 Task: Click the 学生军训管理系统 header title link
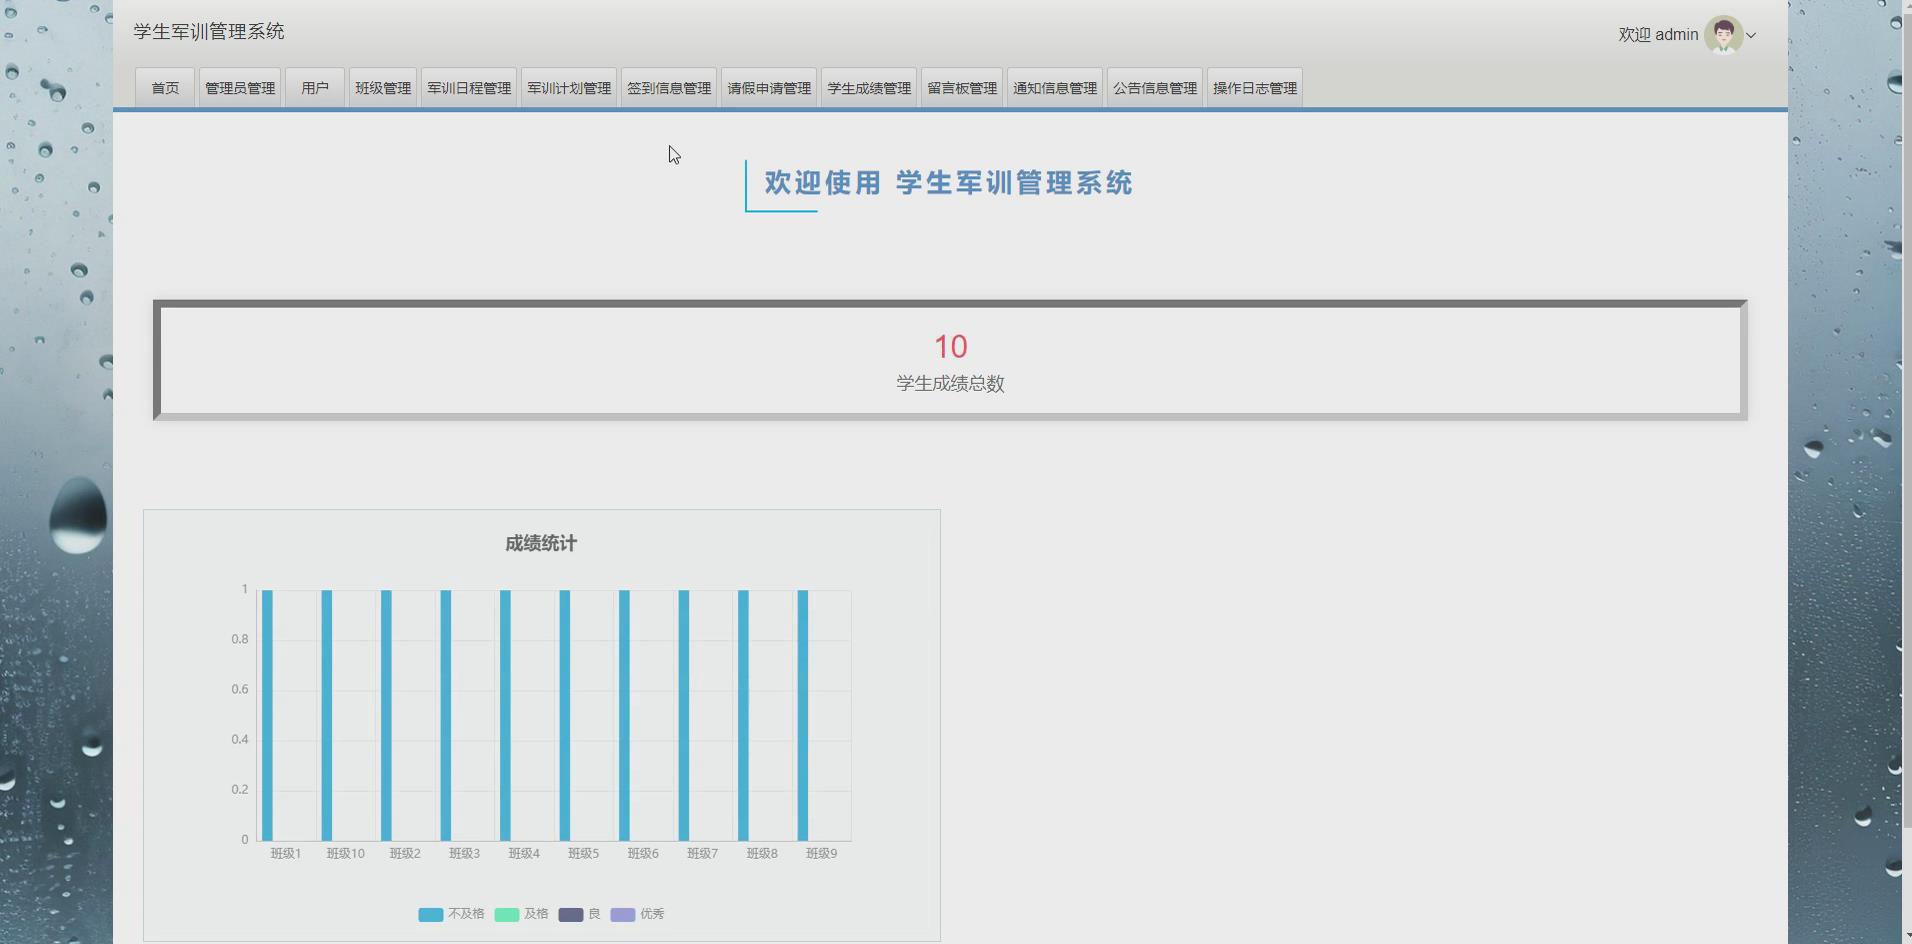click(x=208, y=31)
